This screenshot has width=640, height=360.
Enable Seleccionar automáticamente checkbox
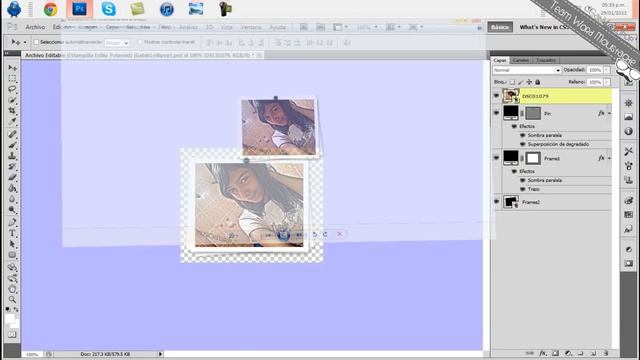(36, 42)
